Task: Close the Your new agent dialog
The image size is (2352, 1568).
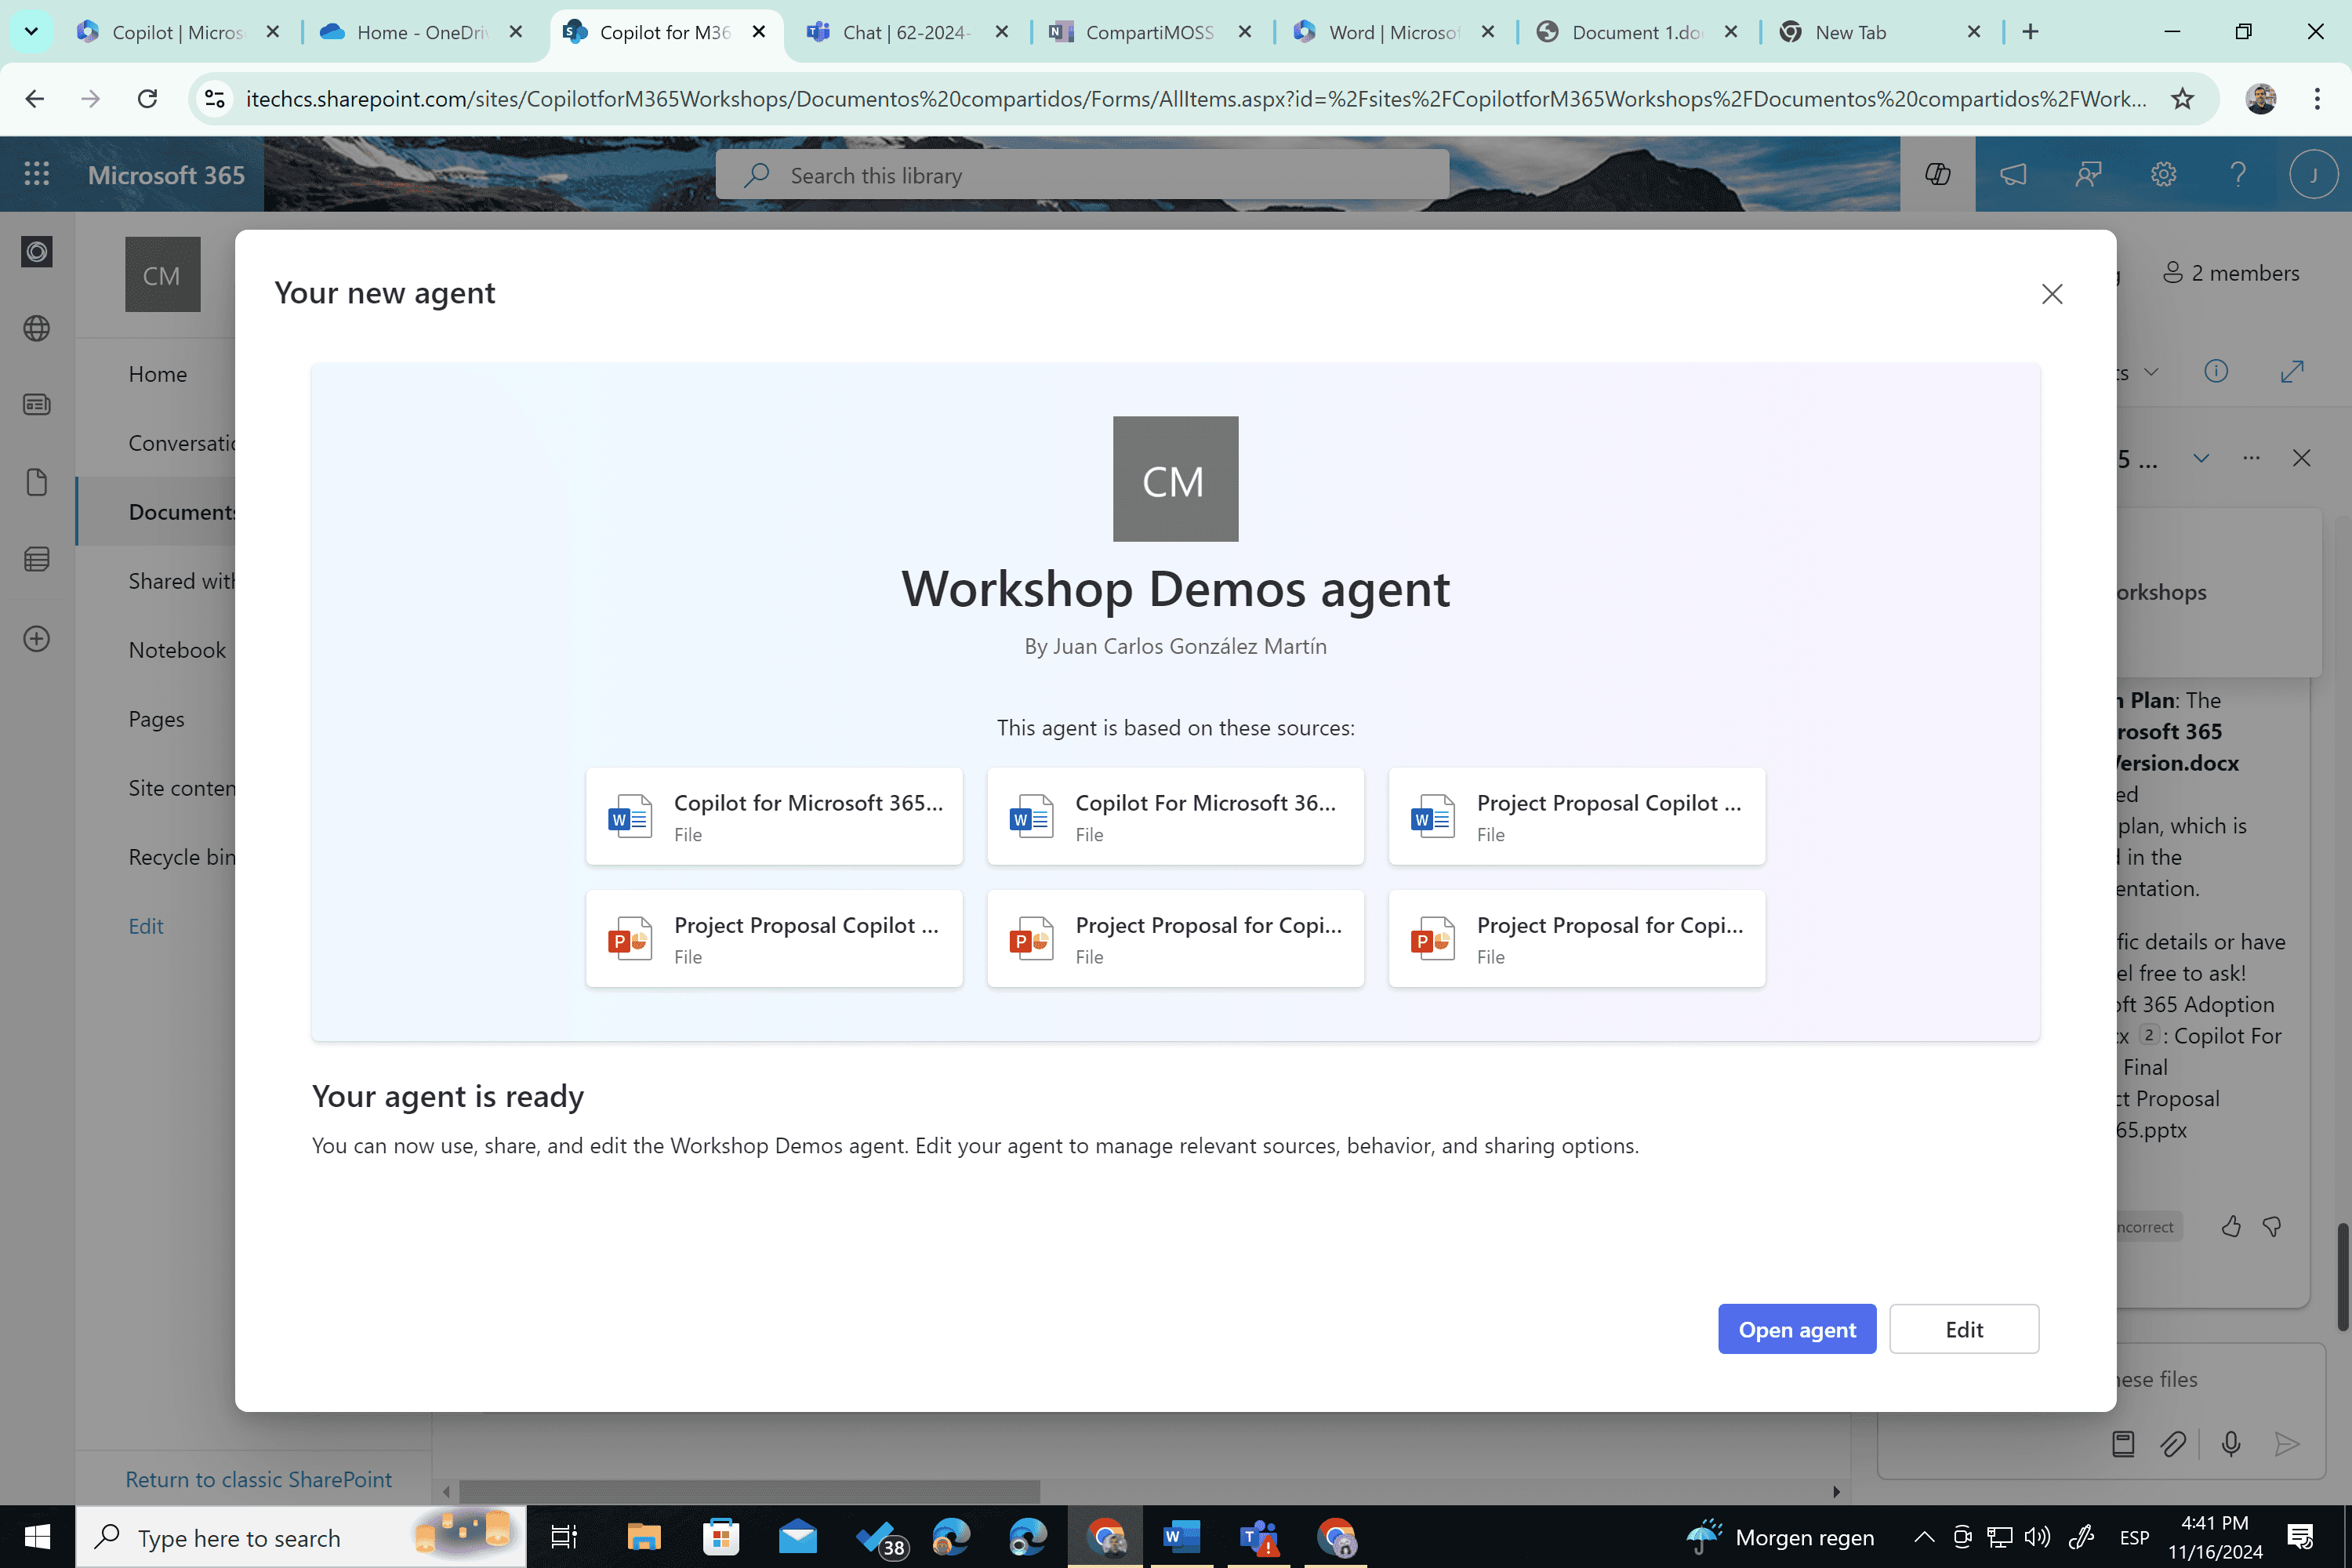Action: [x=2052, y=294]
